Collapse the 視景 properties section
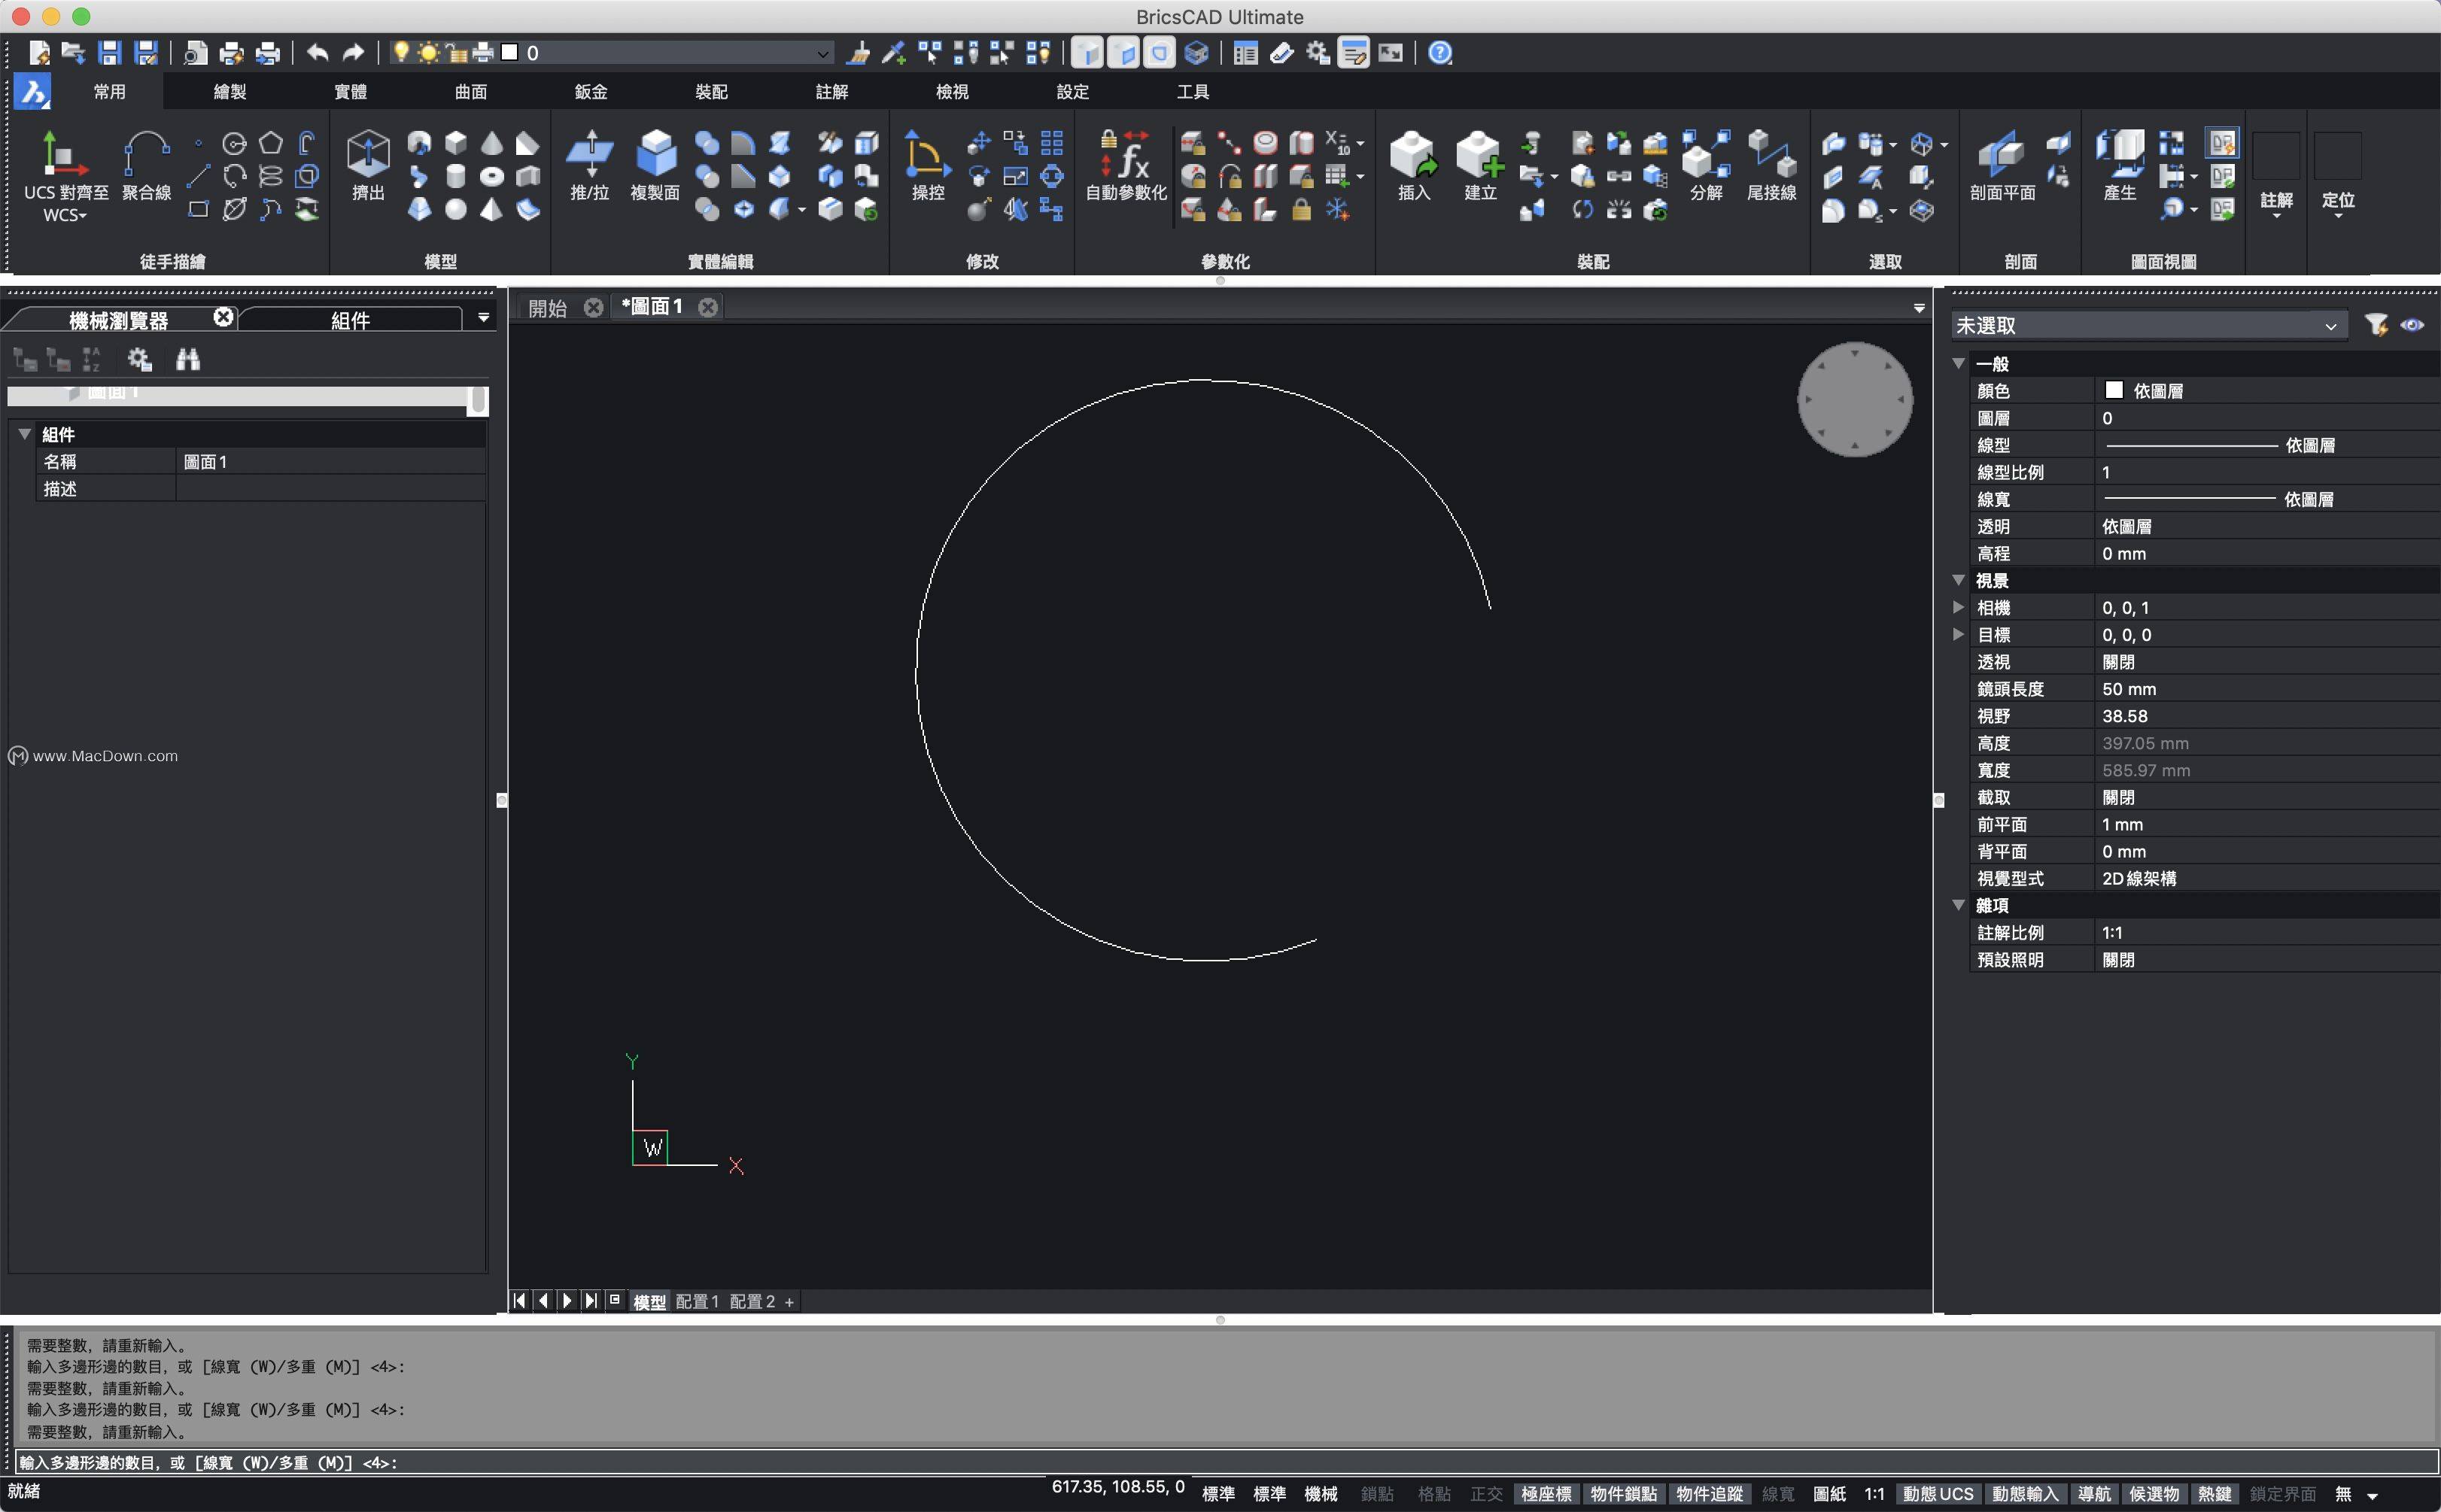 [x=1959, y=580]
